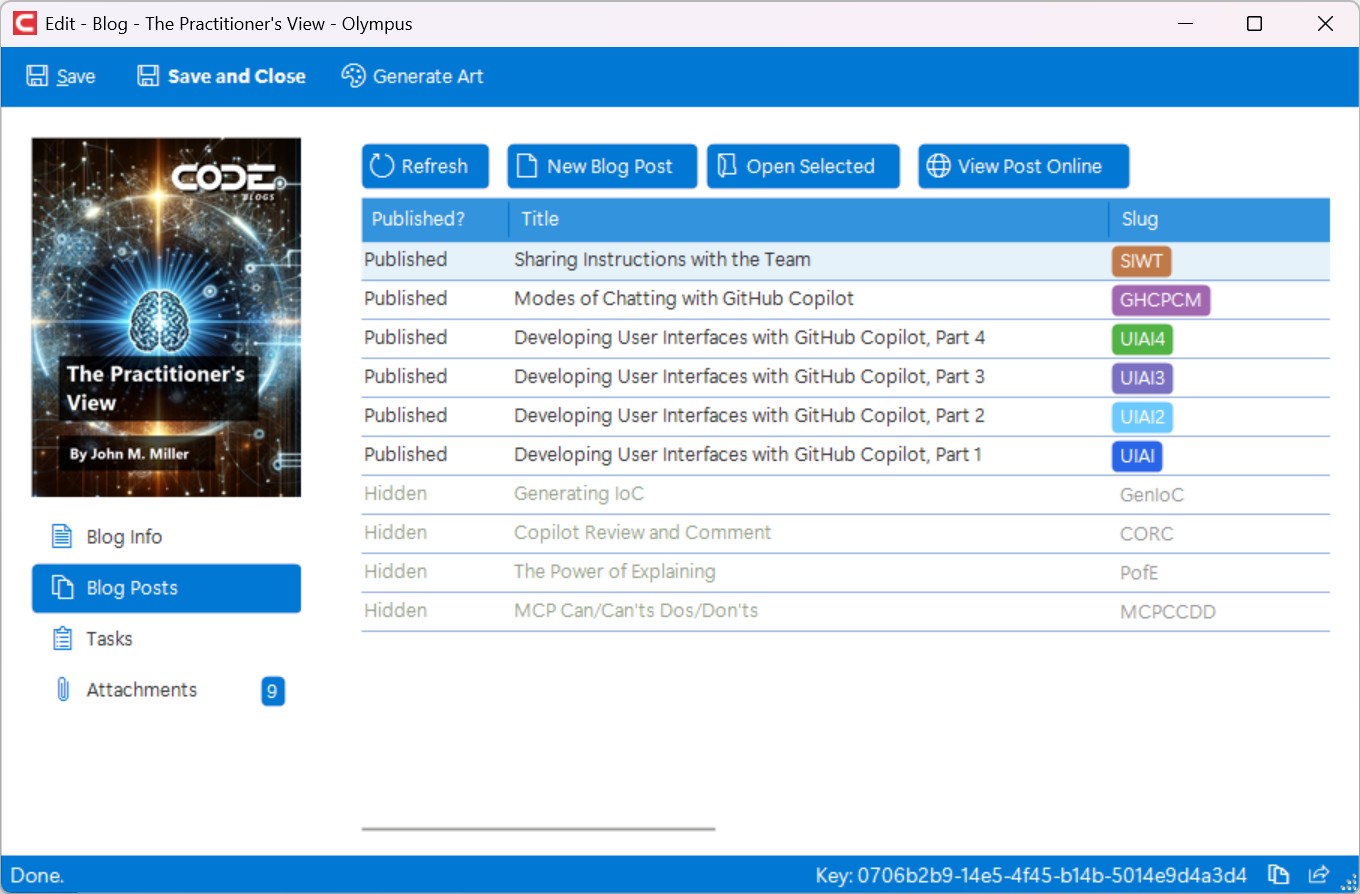Click the light blue UIAI2 slug tag

point(1142,417)
